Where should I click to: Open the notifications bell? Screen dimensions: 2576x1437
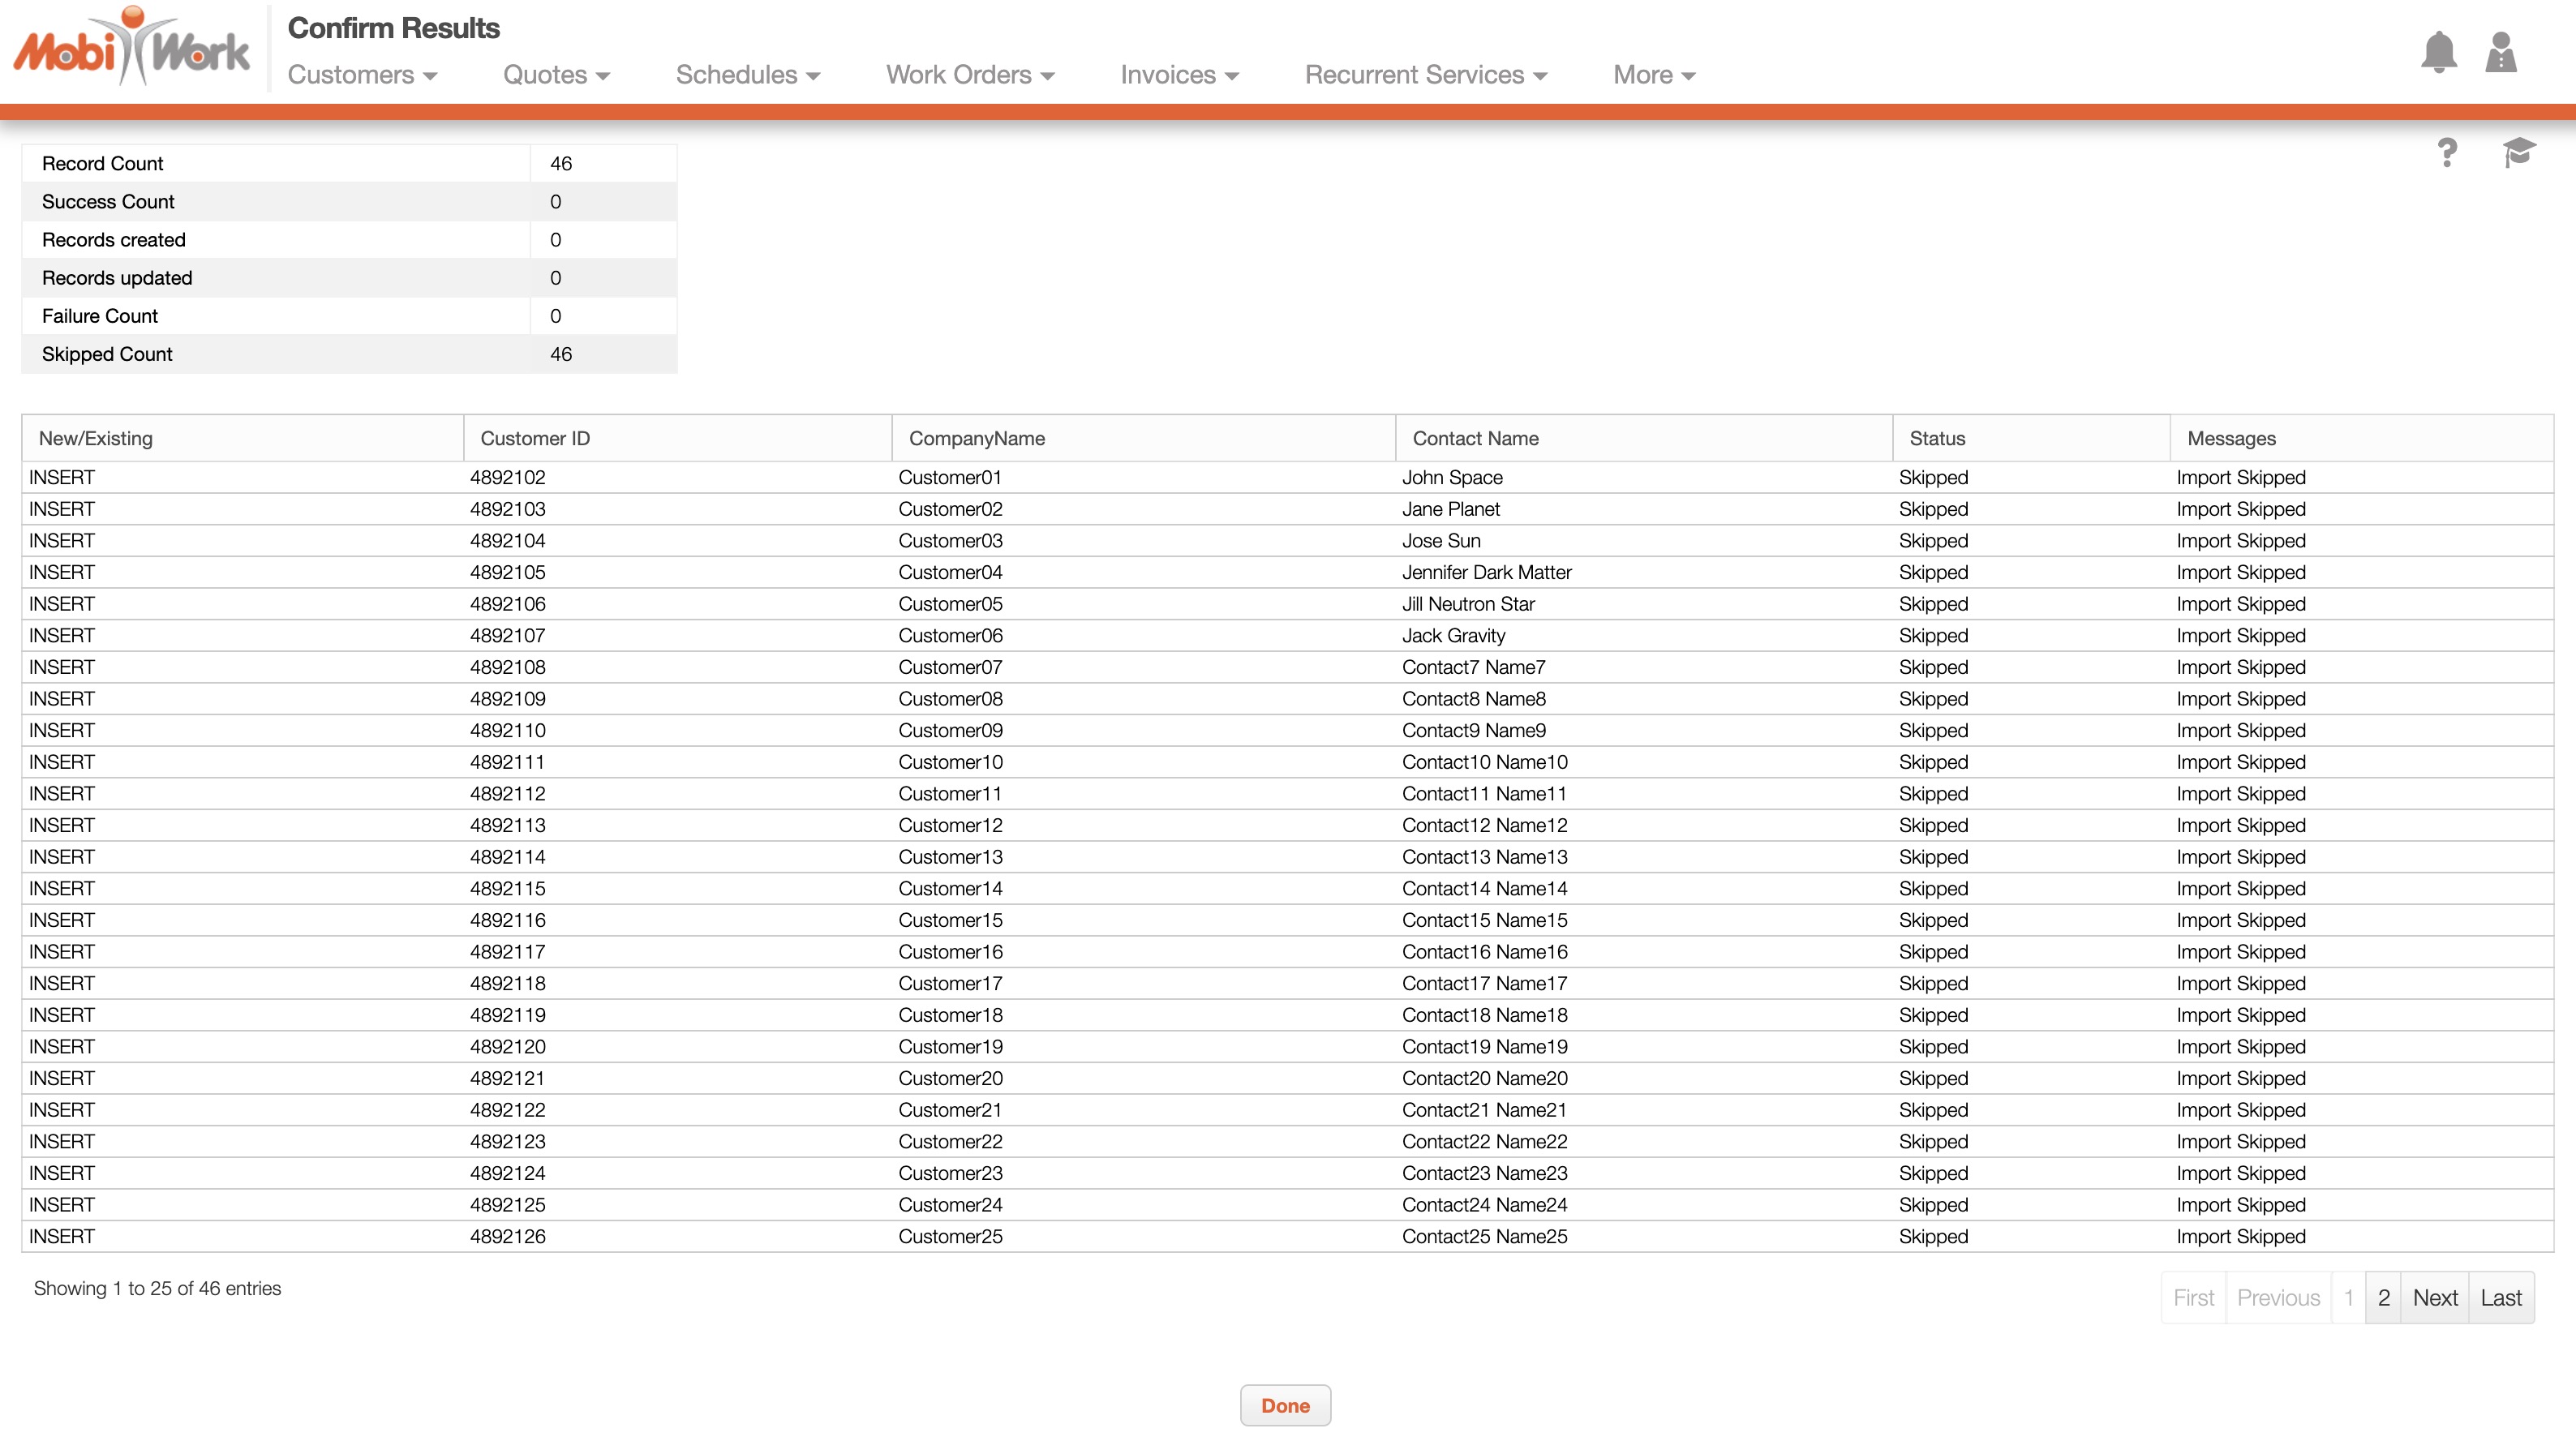point(2438,52)
